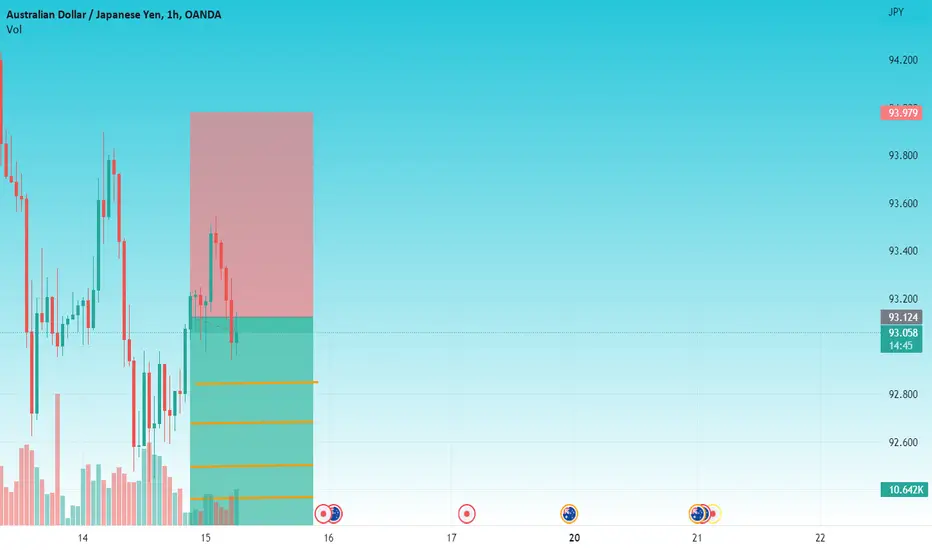This screenshot has width=932, height=550.
Task: Select the topmost orange target line
Action: pyautogui.click(x=257, y=383)
